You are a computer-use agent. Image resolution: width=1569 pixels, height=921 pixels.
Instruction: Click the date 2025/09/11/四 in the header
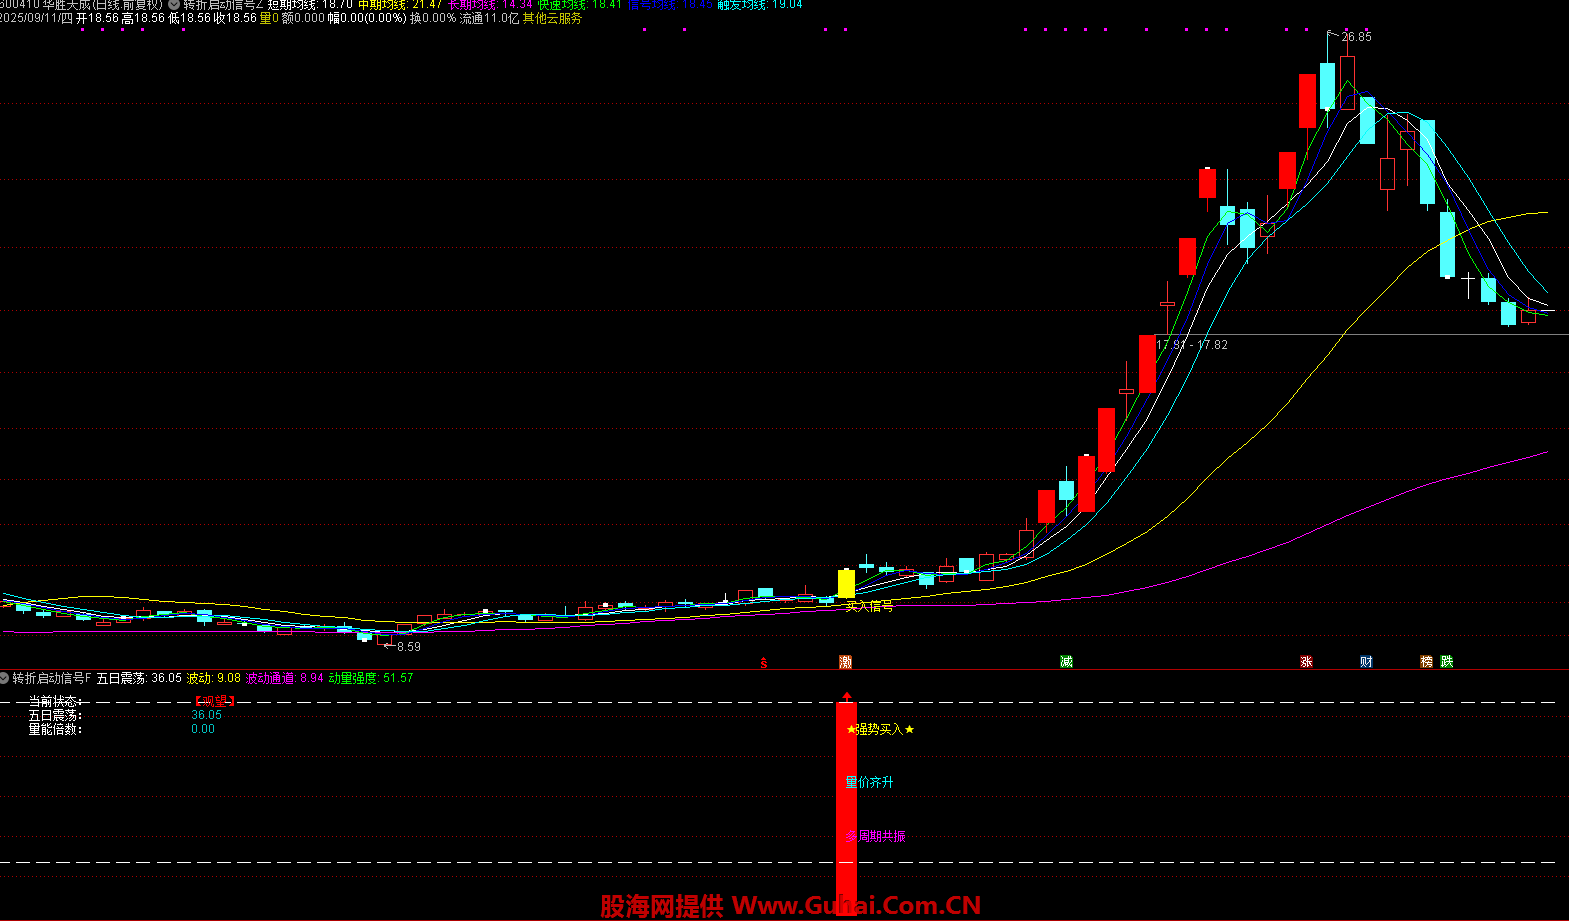pyautogui.click(x=37, y=18)
